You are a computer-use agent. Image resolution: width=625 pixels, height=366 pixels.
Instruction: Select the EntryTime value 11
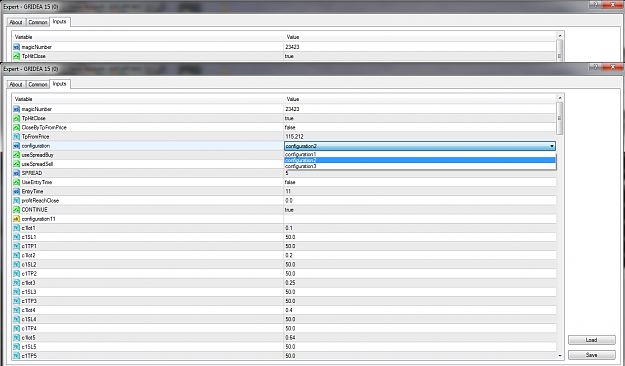[x=288, y=191]
